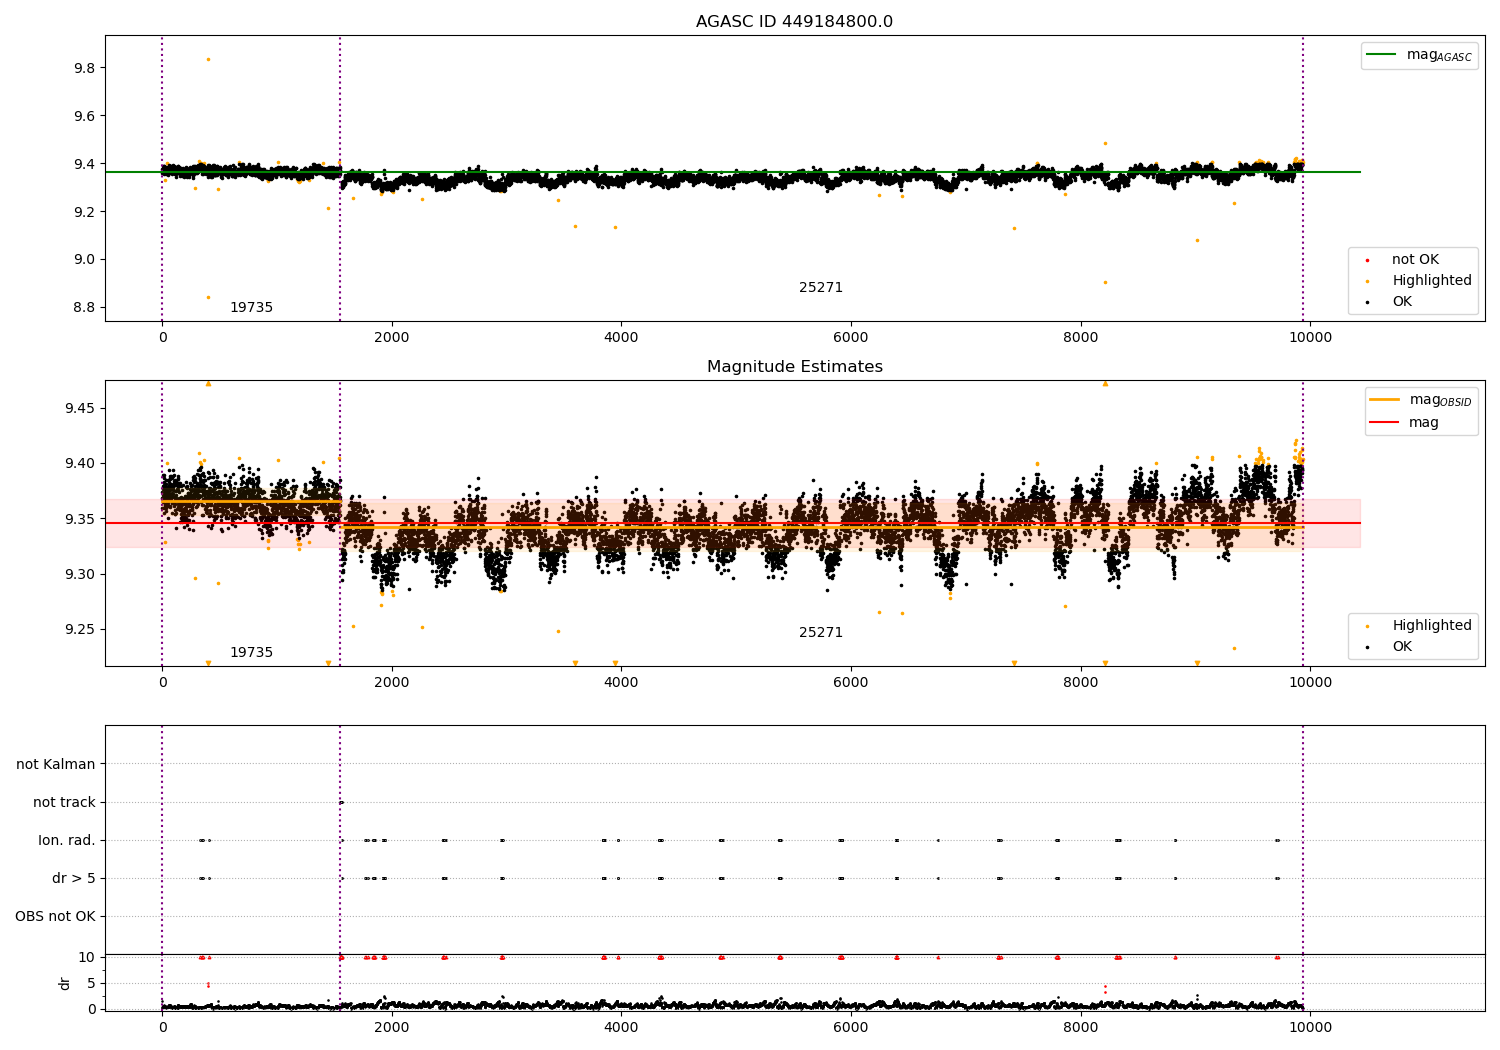This screenshot has width=1500, height=1050.
Task: Click the 25271 OBSID label in top plot
Action: pyautogui.click(x=820, y=288)
